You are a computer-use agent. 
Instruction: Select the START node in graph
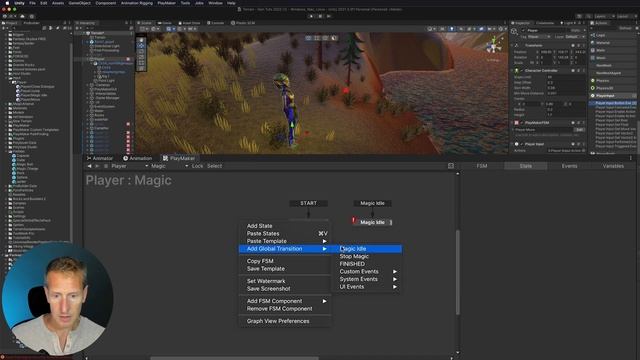coord(309,203)
